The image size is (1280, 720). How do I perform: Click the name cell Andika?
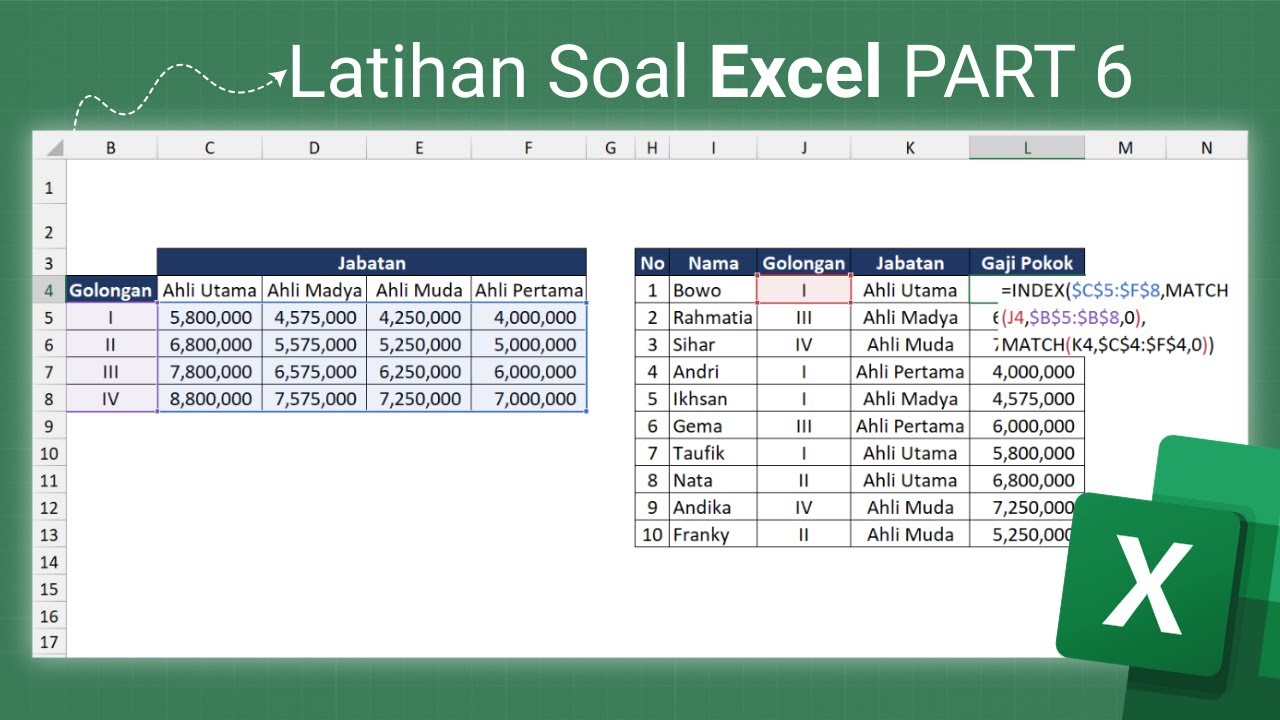(713, 507)
